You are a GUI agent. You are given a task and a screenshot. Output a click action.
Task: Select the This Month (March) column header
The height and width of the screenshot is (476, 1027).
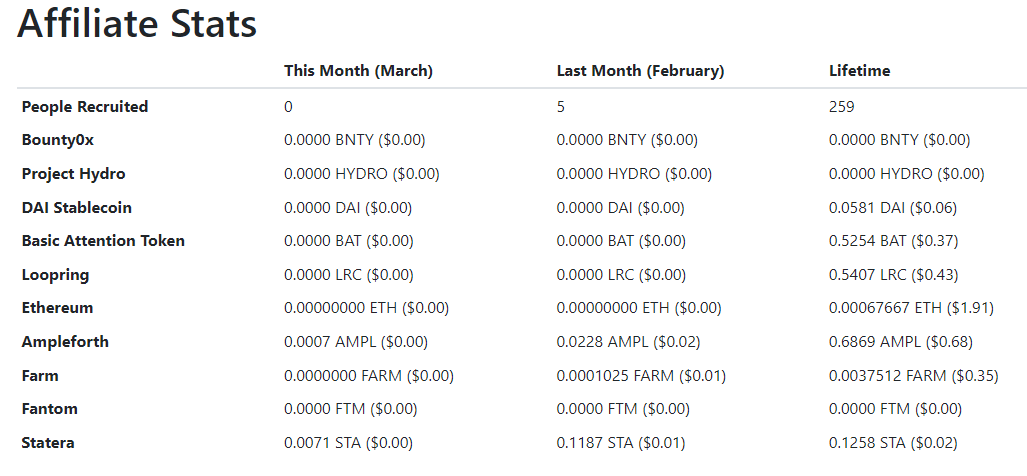358,71
